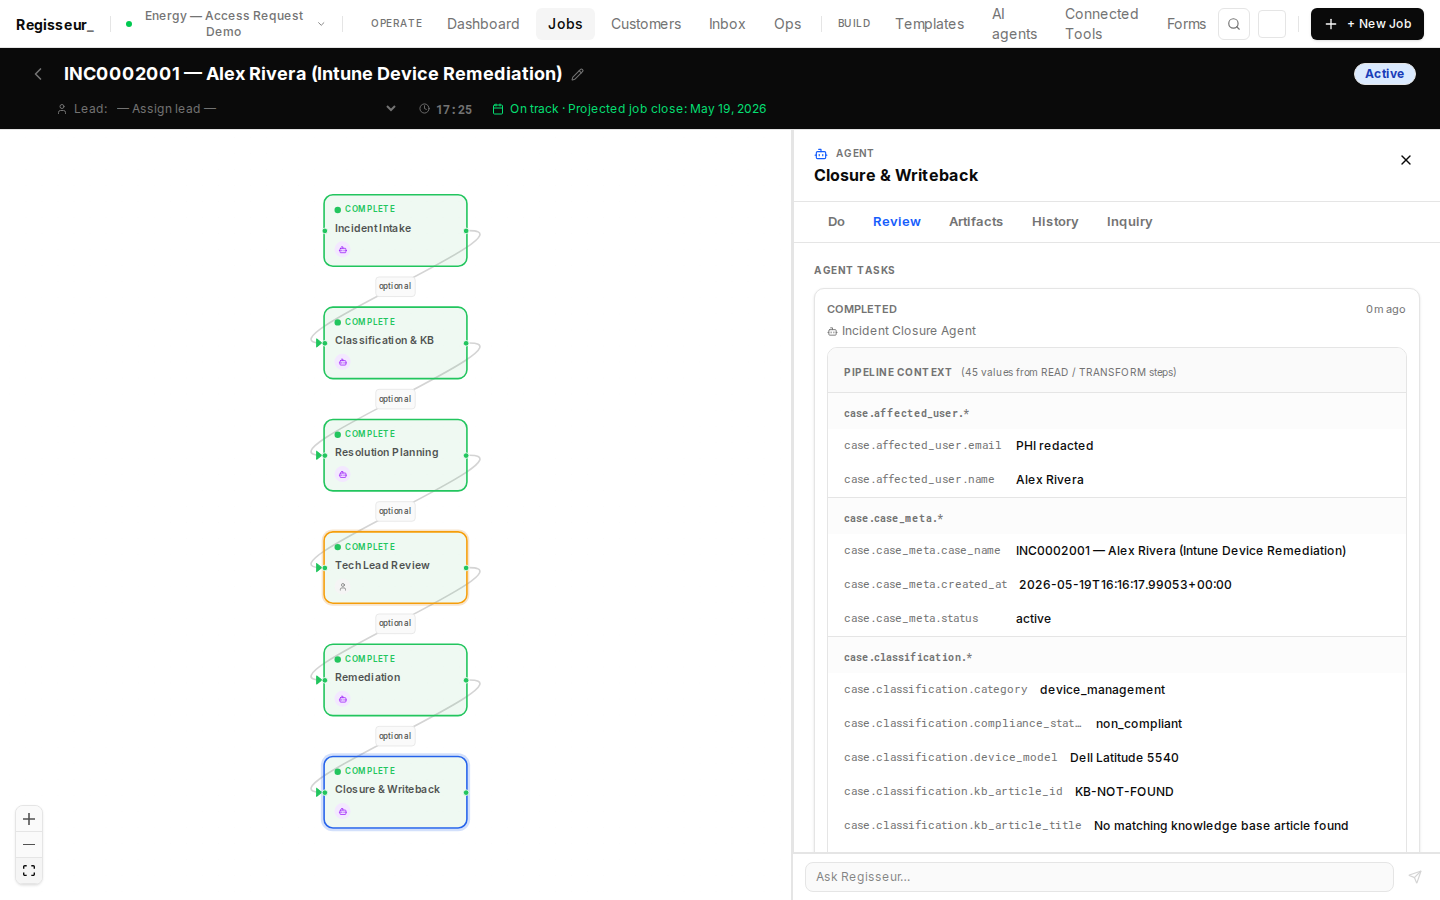Zoom in on the workflow canvas
The height and width of the screenshot is (900, 1440).
tap(29, 819)
